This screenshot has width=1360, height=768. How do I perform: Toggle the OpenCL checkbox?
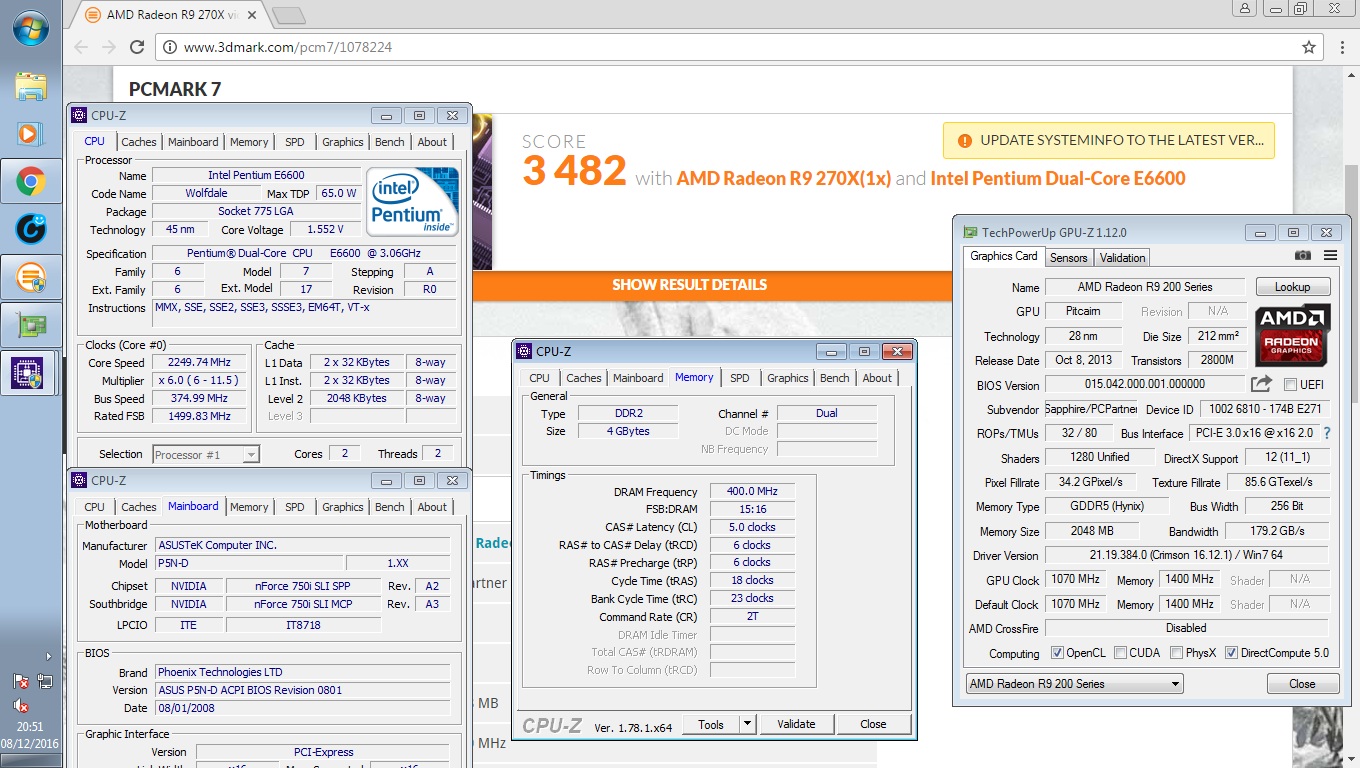1057,653
